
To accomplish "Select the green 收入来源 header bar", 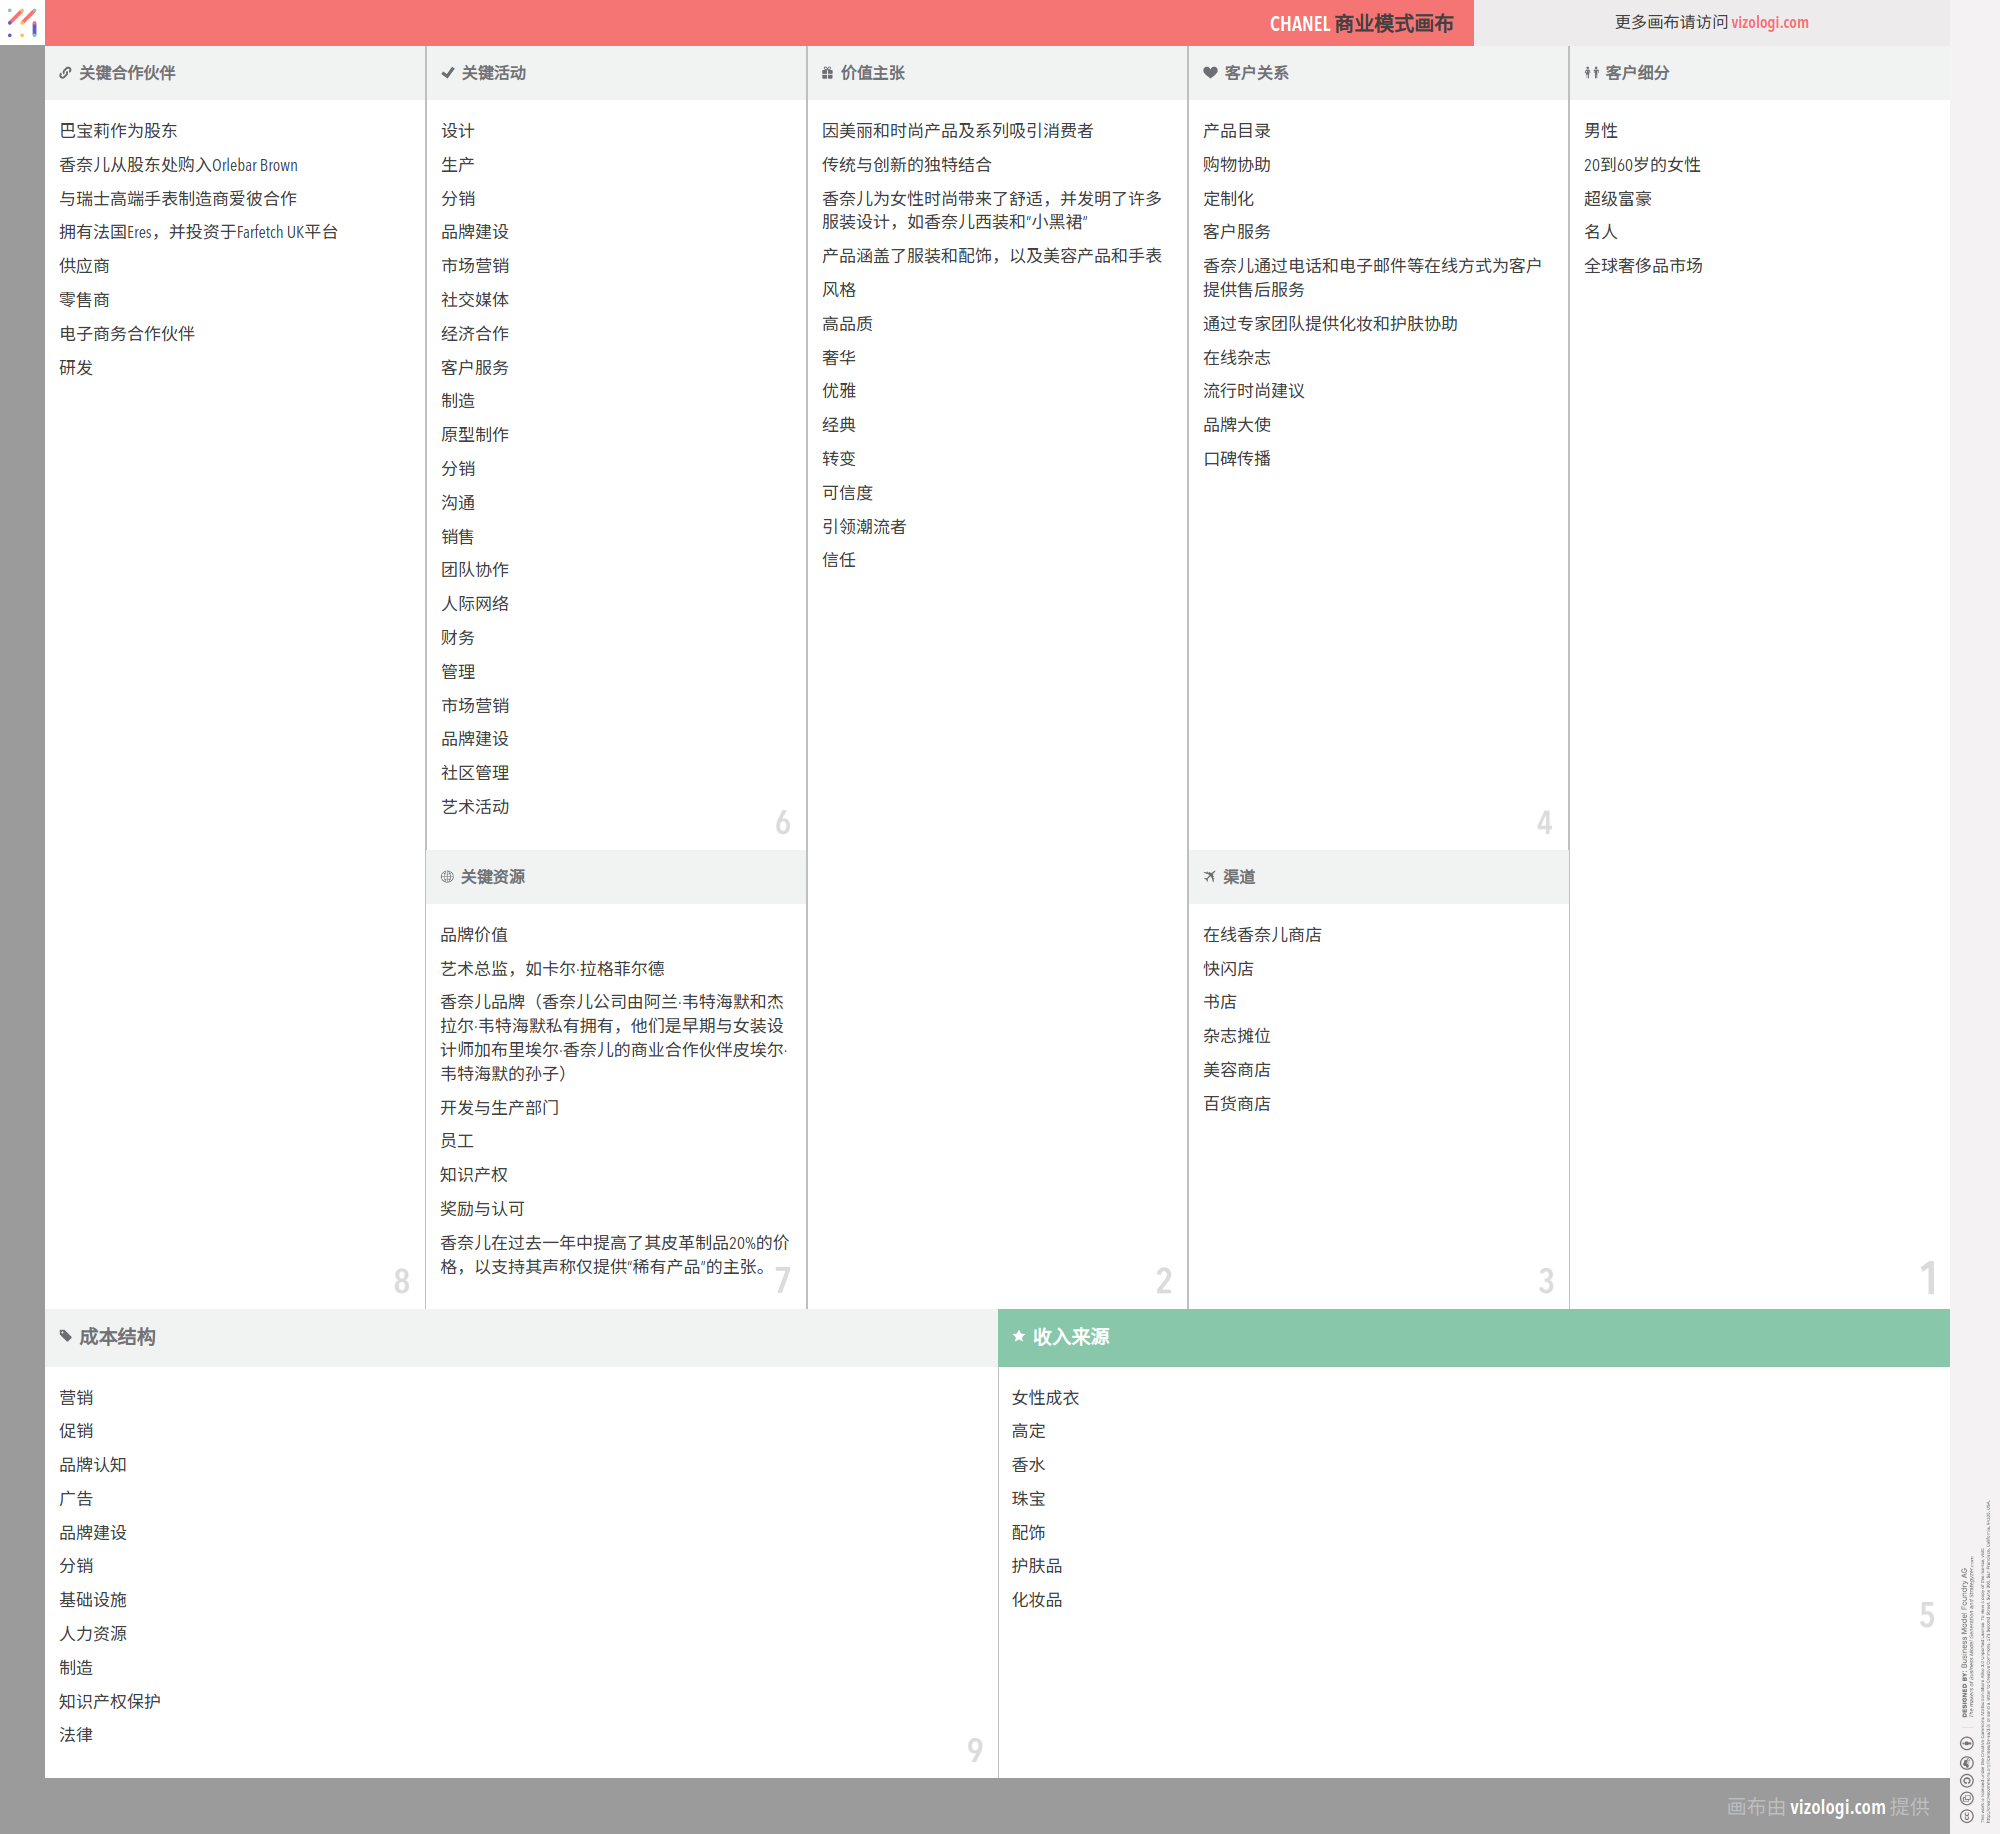I will (x=1473, y=1337).
